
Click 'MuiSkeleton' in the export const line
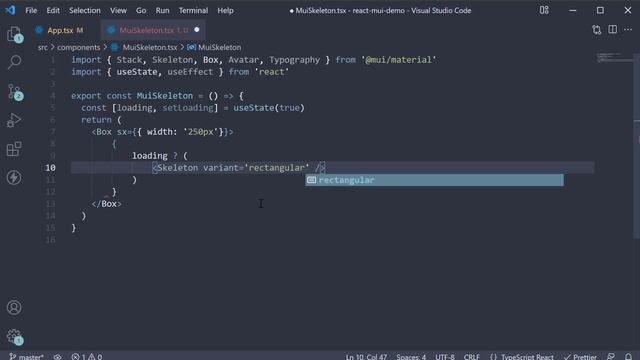pyautogui.click(x=164, y=96)
